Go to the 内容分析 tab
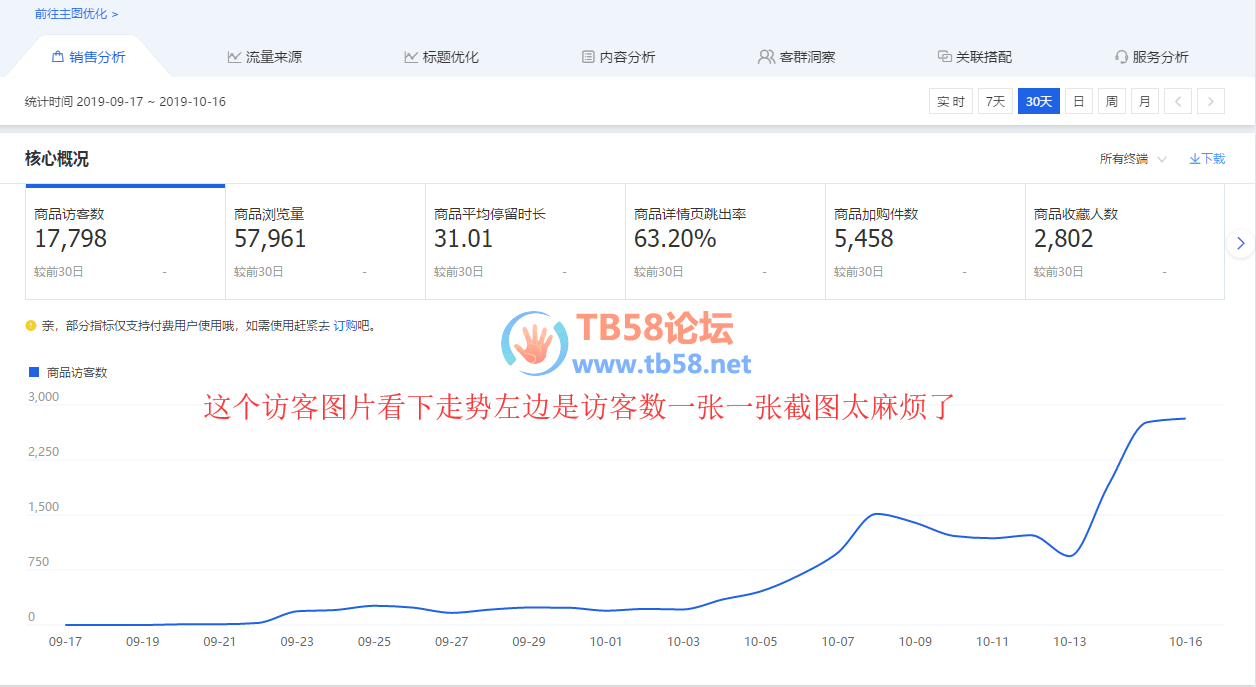1256x687 pixels. [618, 57]
